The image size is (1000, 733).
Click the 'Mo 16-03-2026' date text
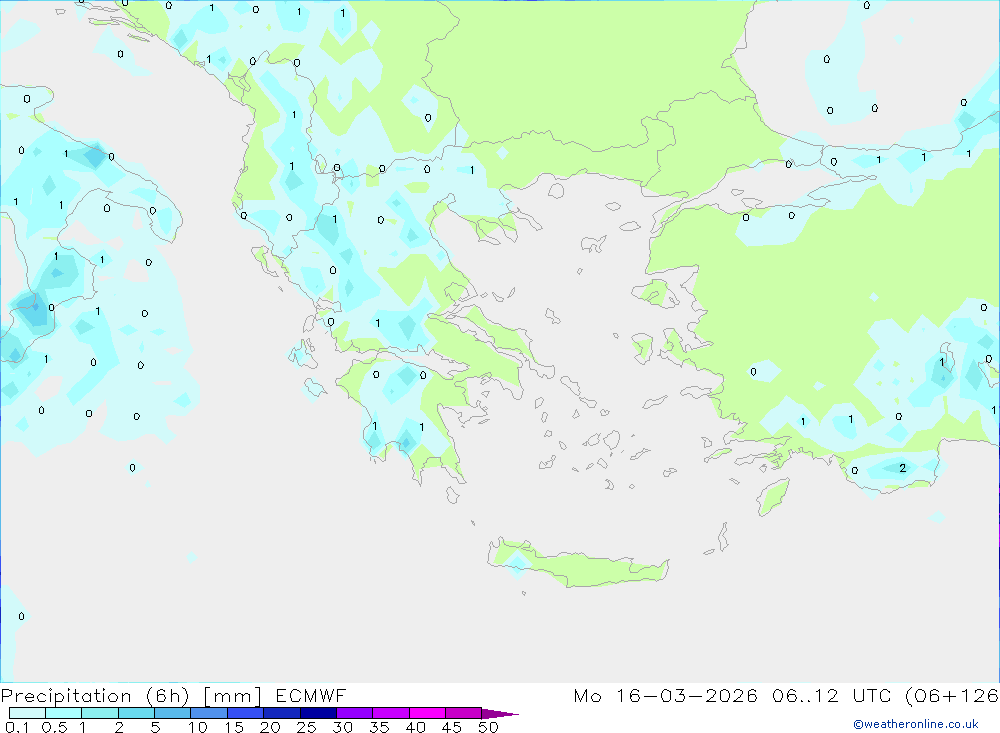click(666, 695)
